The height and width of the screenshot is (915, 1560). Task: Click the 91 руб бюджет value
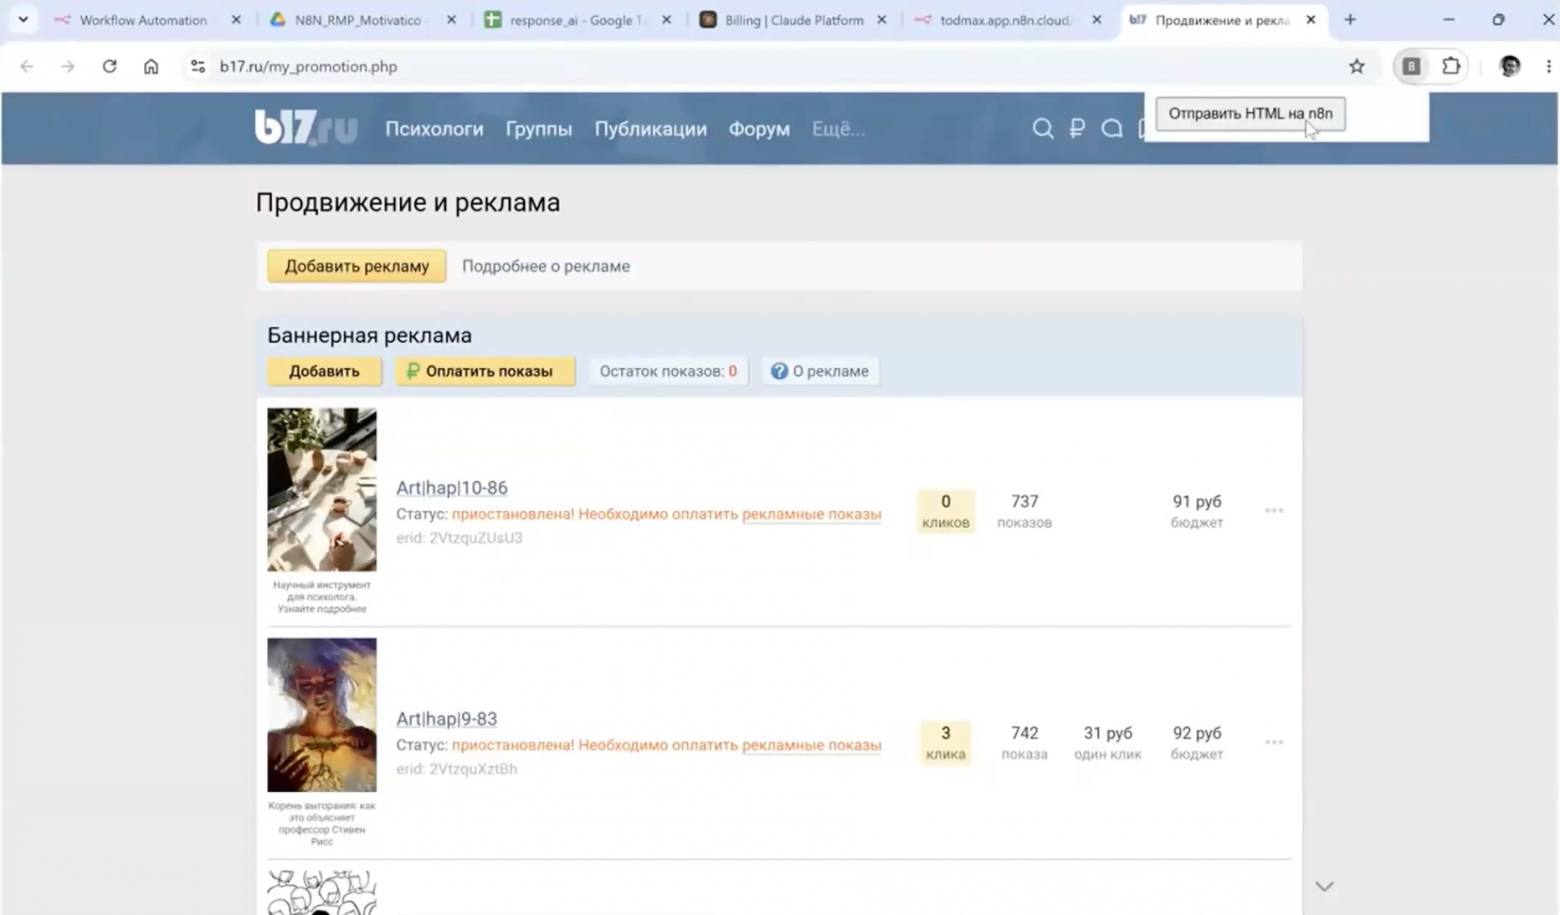1197,511
